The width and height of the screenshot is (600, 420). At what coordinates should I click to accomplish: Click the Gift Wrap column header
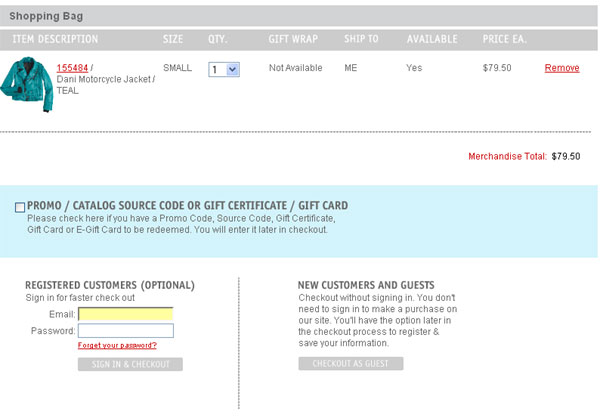(x=292, y=40)
